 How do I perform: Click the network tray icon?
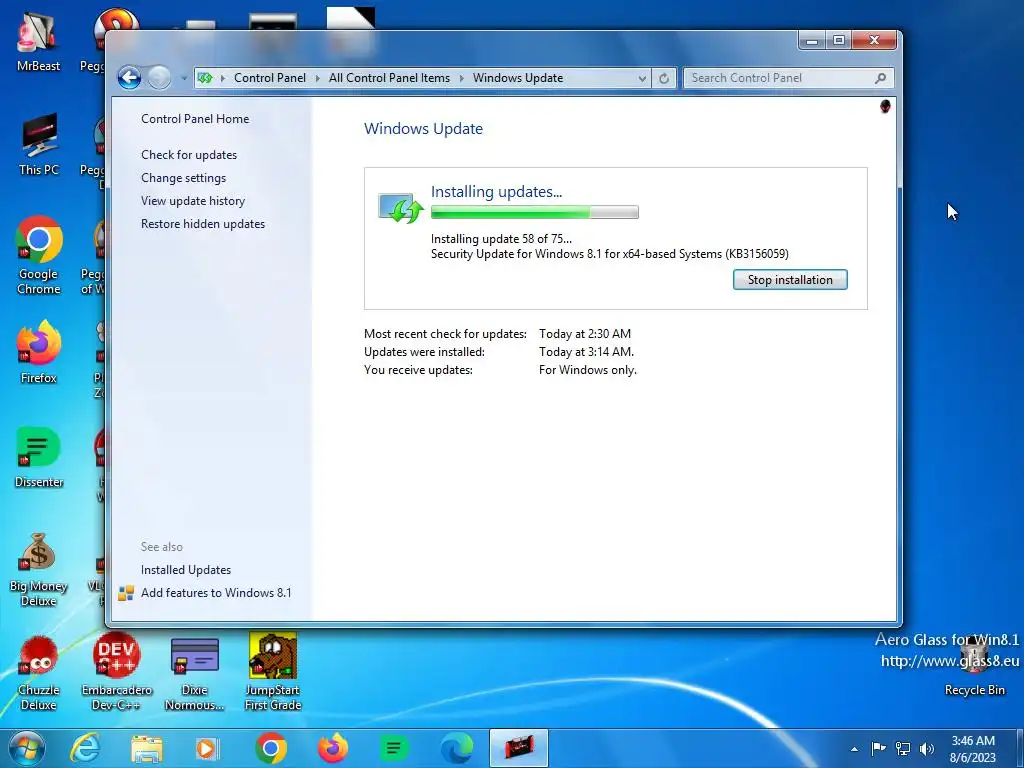point(903,748)
